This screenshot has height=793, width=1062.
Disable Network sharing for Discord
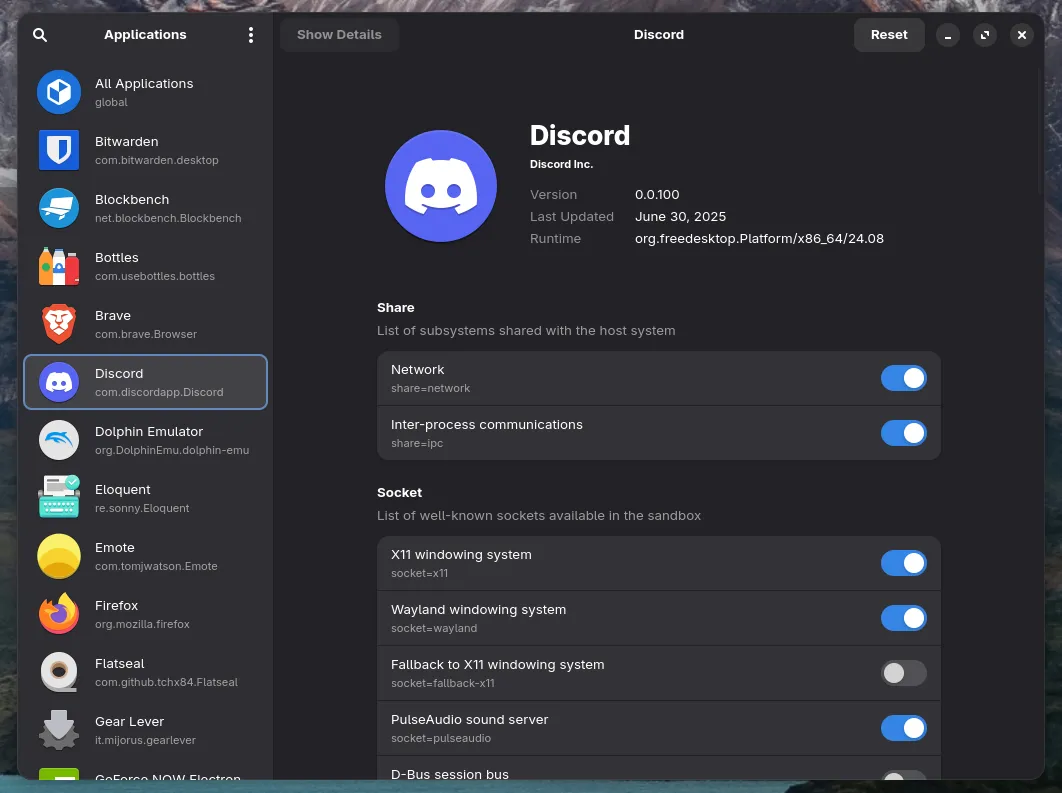click(903, 378)
